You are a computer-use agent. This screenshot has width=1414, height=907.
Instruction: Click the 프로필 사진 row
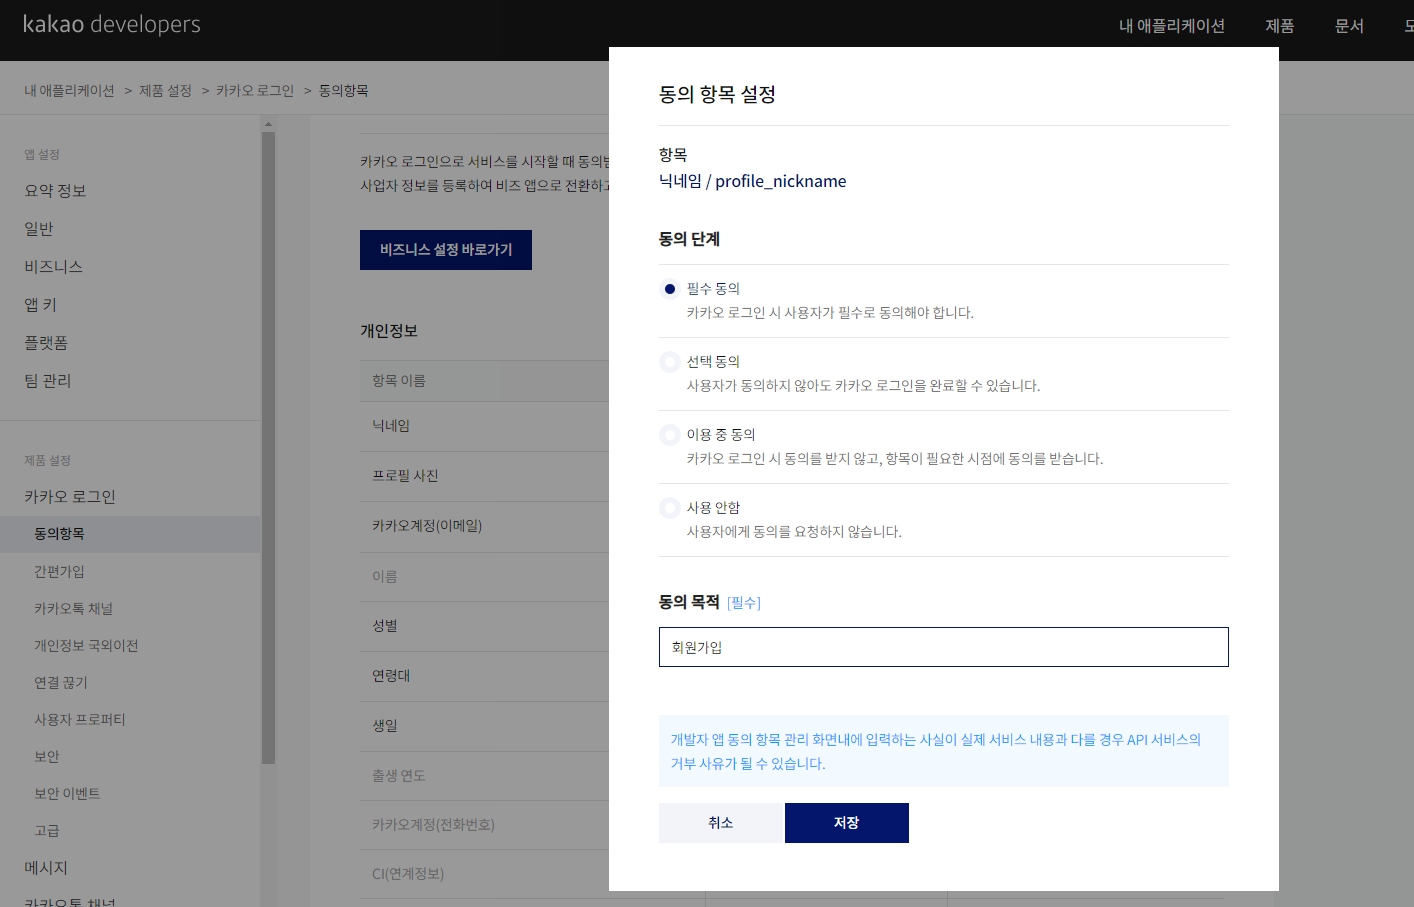(x=484, y=476)
